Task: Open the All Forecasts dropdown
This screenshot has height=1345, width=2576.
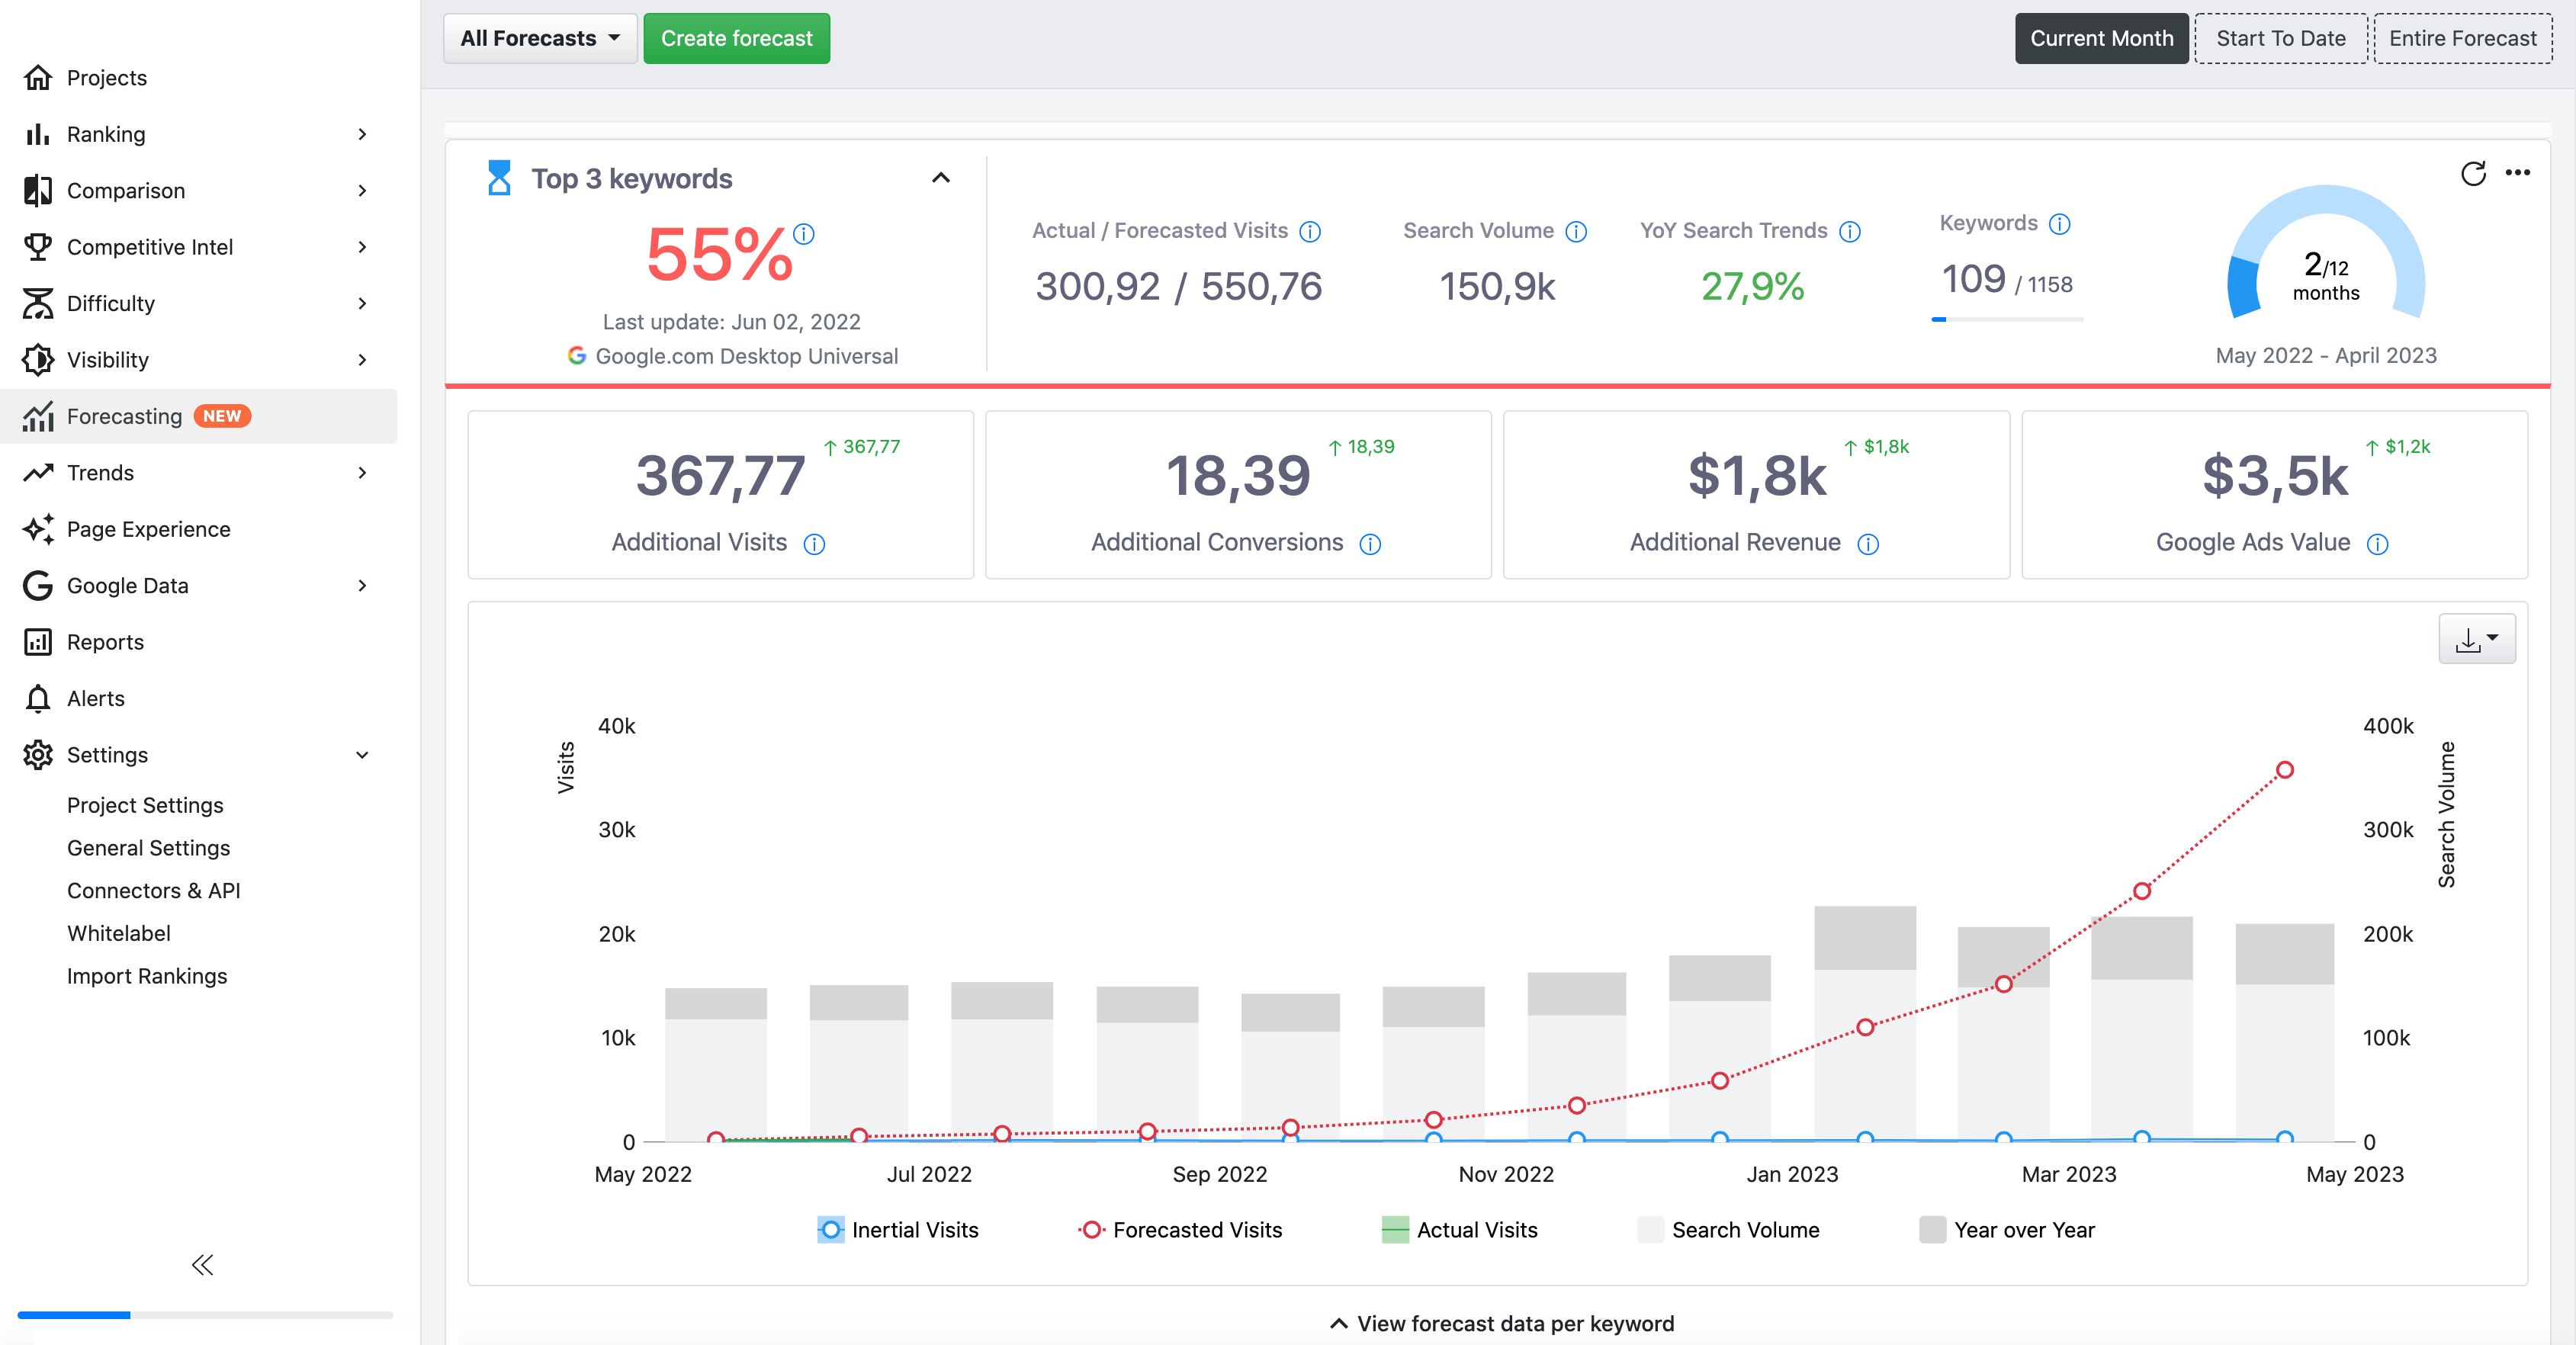Action: (540, 38)
